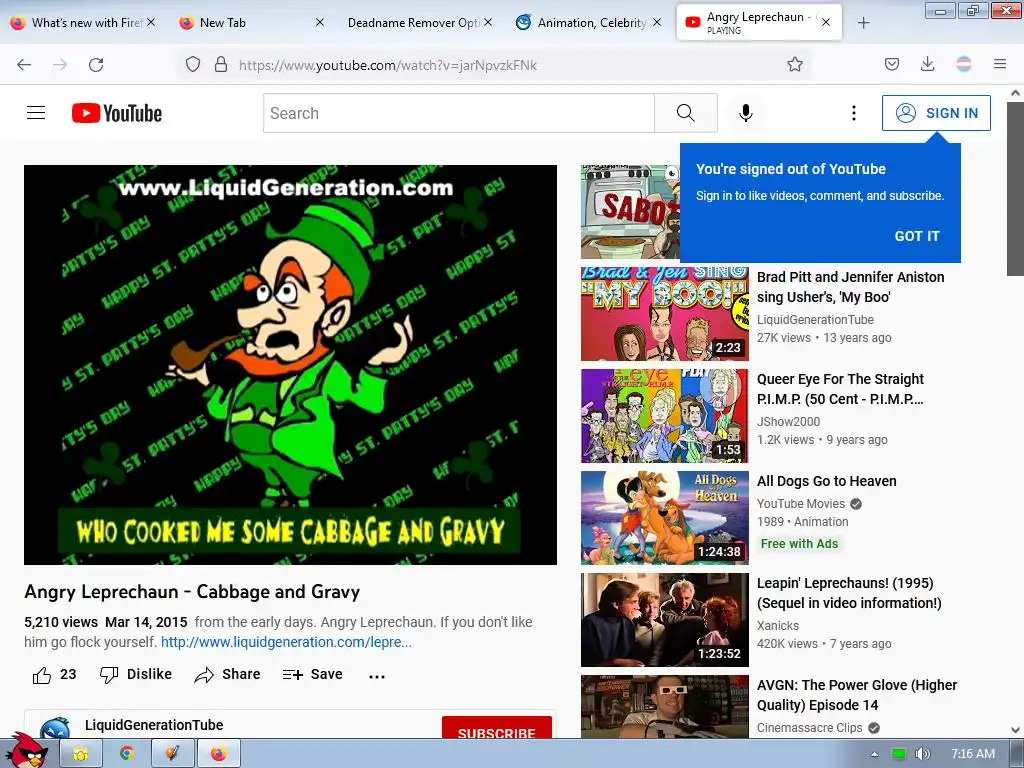Image resolution: width=1024 pixels, height=768 pixels.
Task: Open Queer Eye For The Straight P.I.M.P. thumbnail
Action: click(664, 416)
